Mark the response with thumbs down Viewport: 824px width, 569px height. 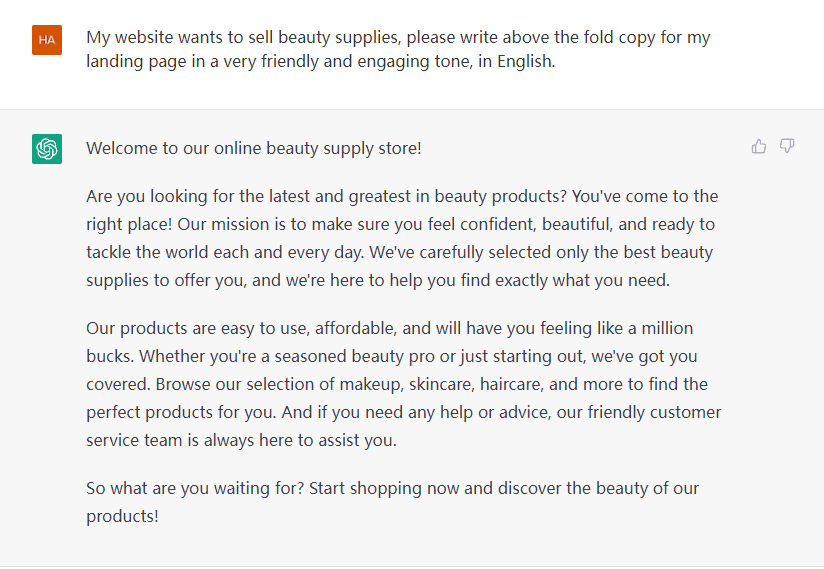(x=787, y=146)
